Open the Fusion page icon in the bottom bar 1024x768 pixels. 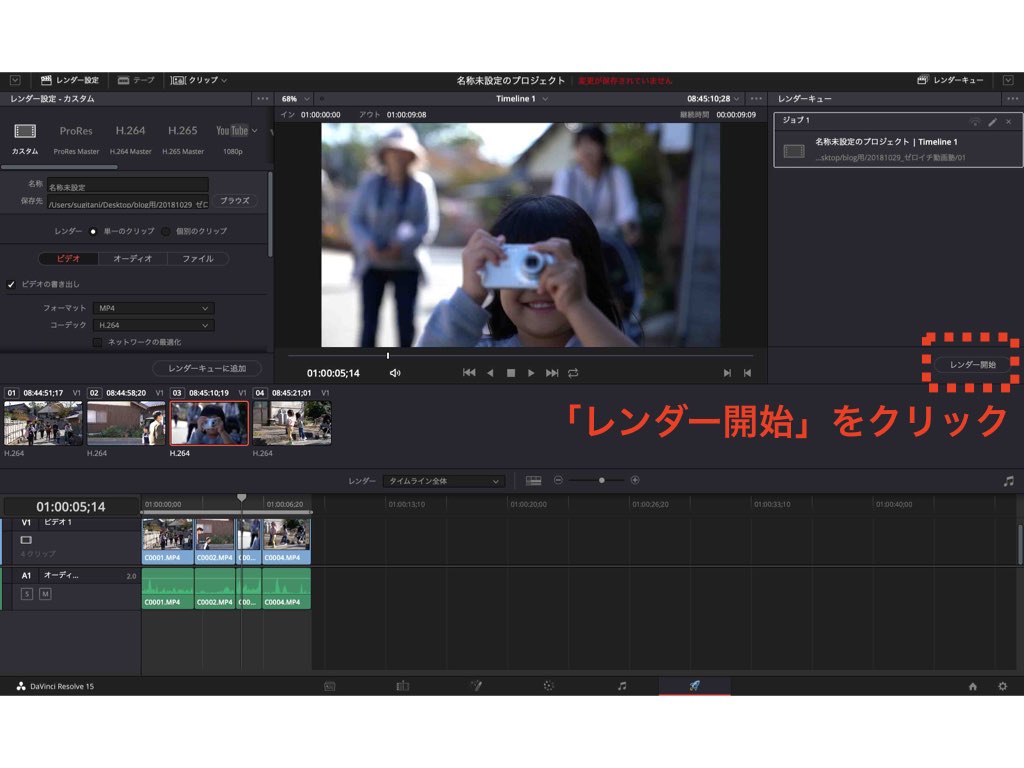476,686
